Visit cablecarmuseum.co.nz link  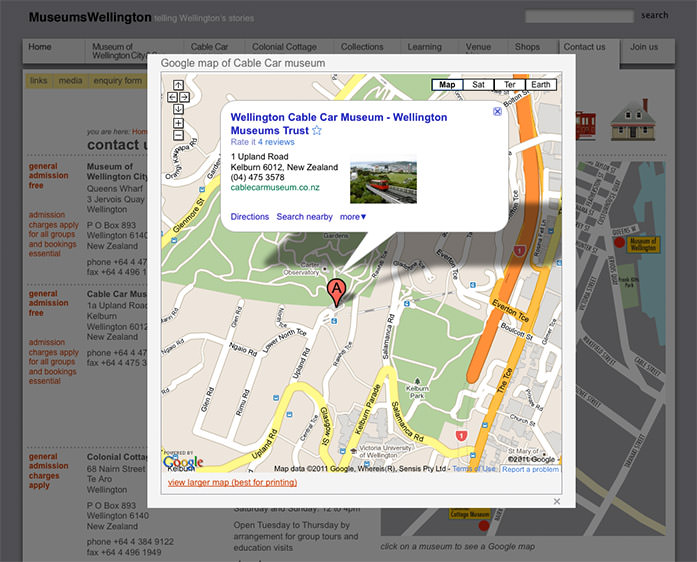point(275,187)
